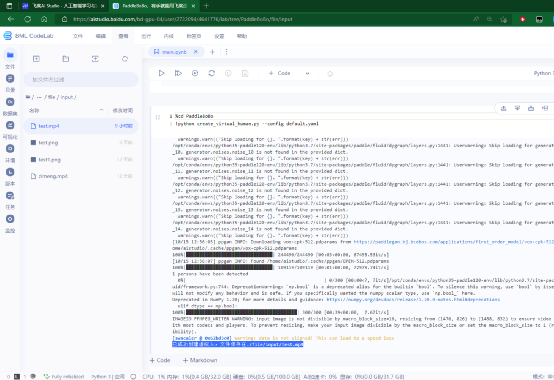
Task: Refresh the file browser list
Action: [125, 59]
